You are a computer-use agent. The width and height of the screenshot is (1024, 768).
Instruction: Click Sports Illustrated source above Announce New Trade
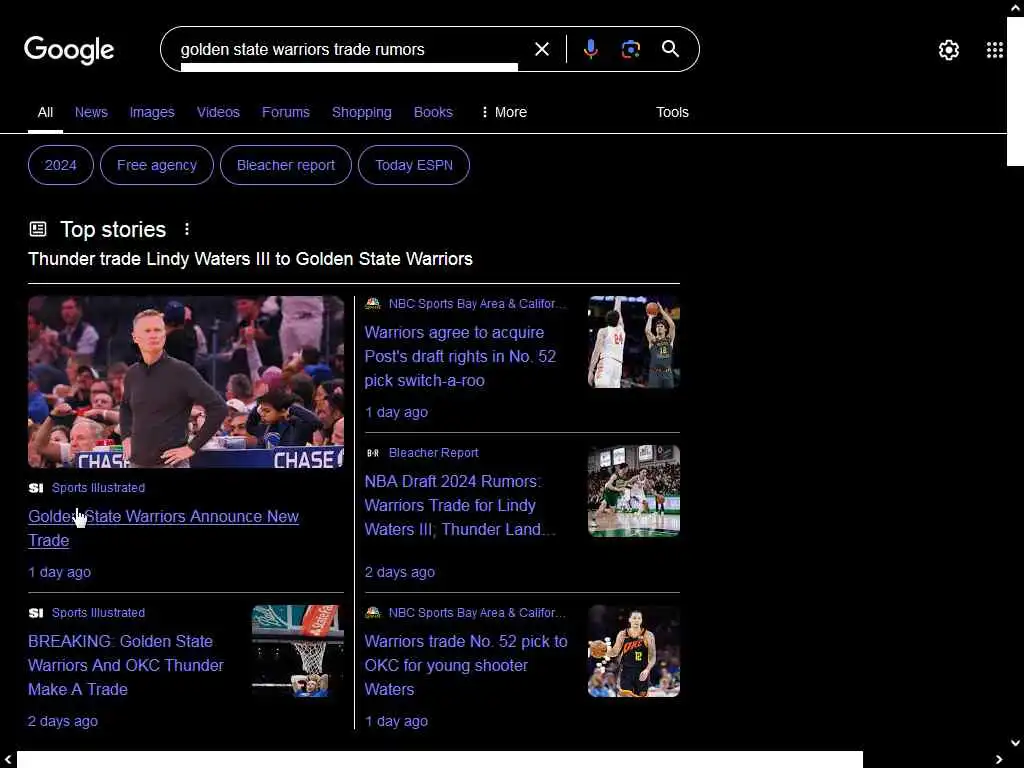click(x=87, y=488)
